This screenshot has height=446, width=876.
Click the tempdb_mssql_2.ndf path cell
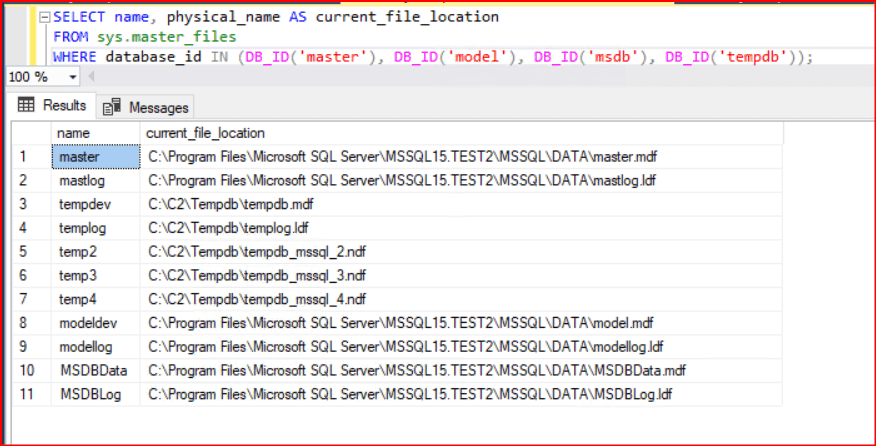pos(257,252)
